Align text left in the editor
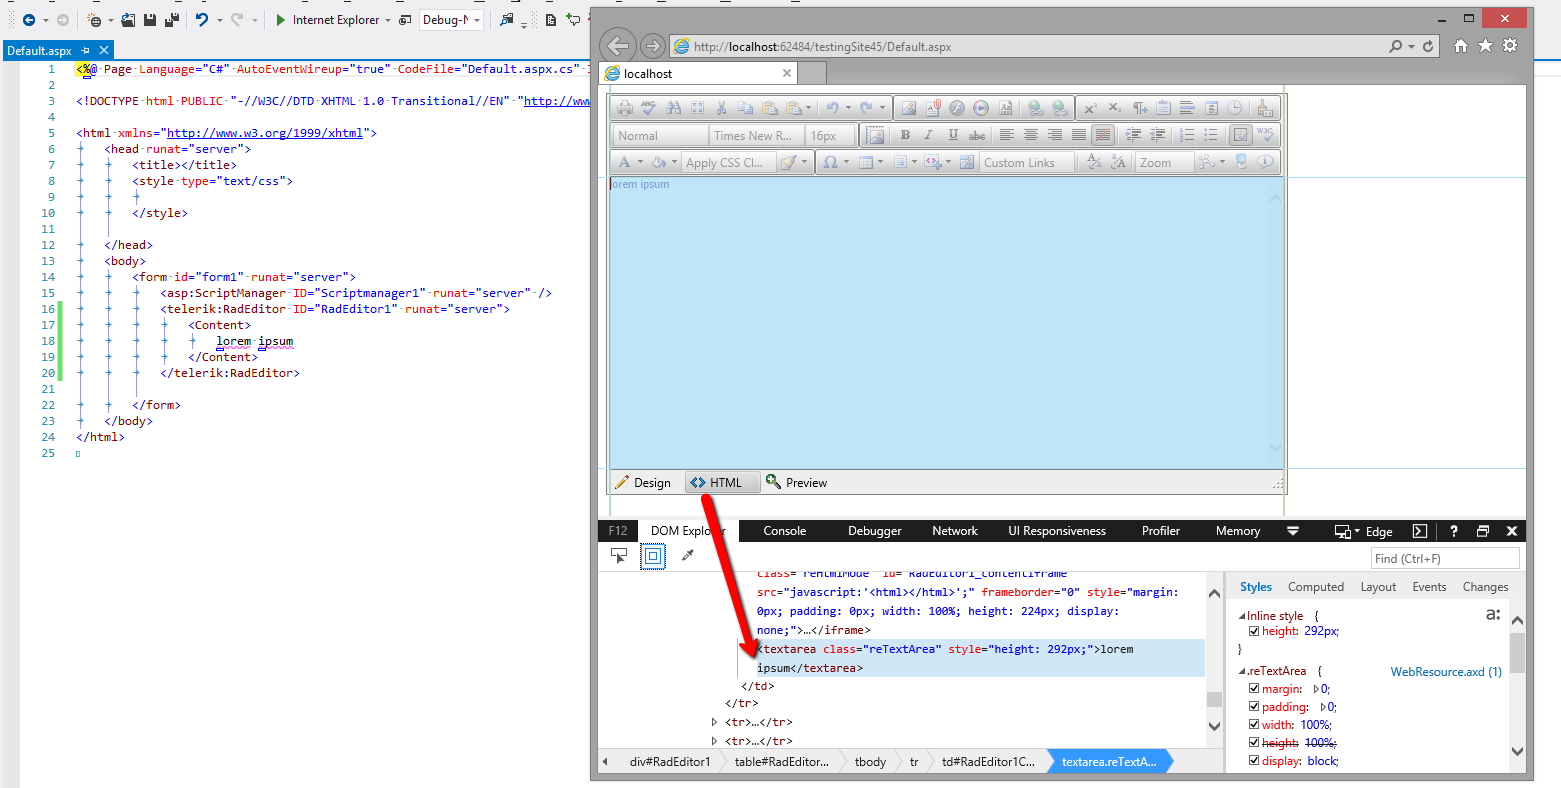This screenshot has width=1561, height=788. pos(1007,135)
